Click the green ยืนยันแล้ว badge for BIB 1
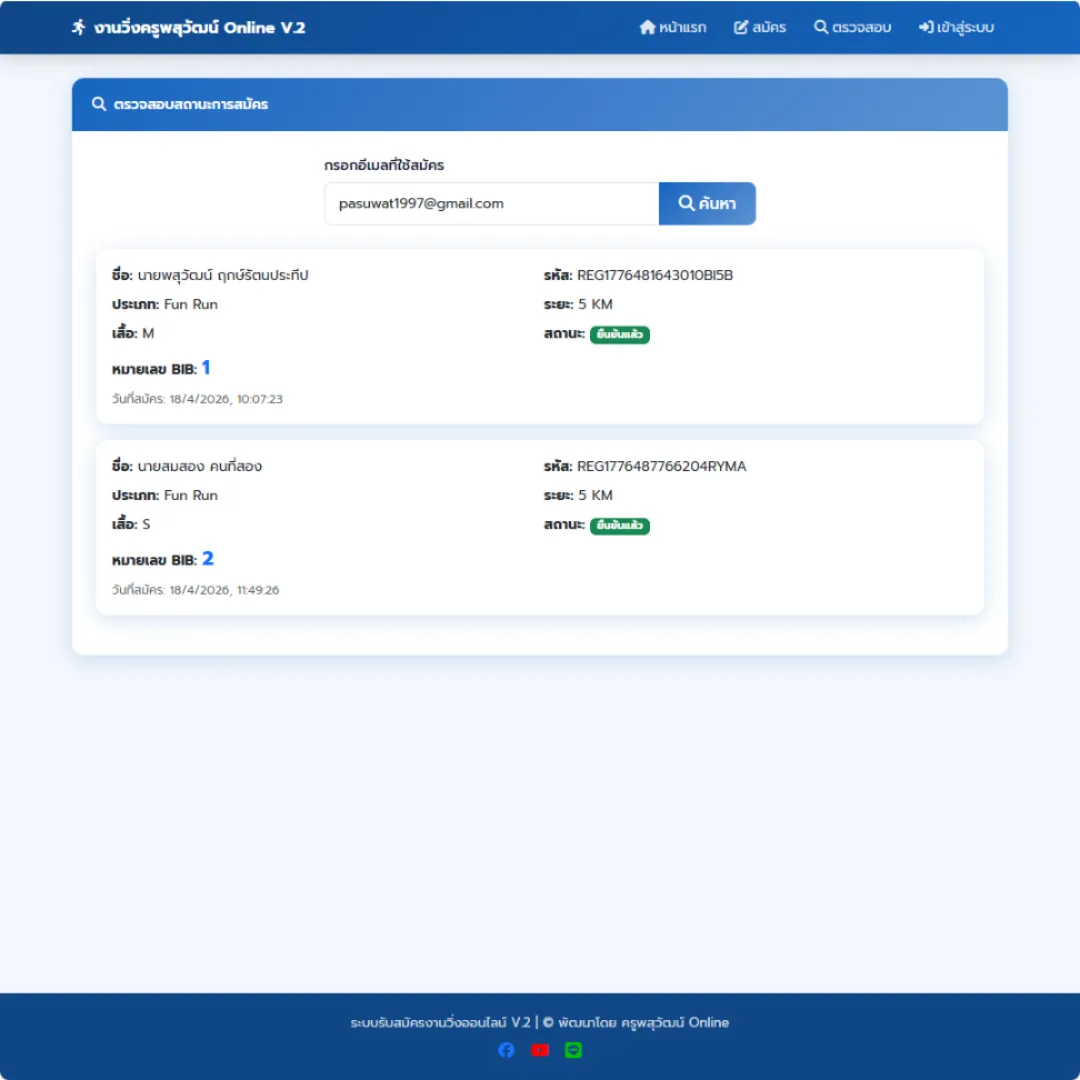This screenshot has height=1080, width=1080. 620,334
